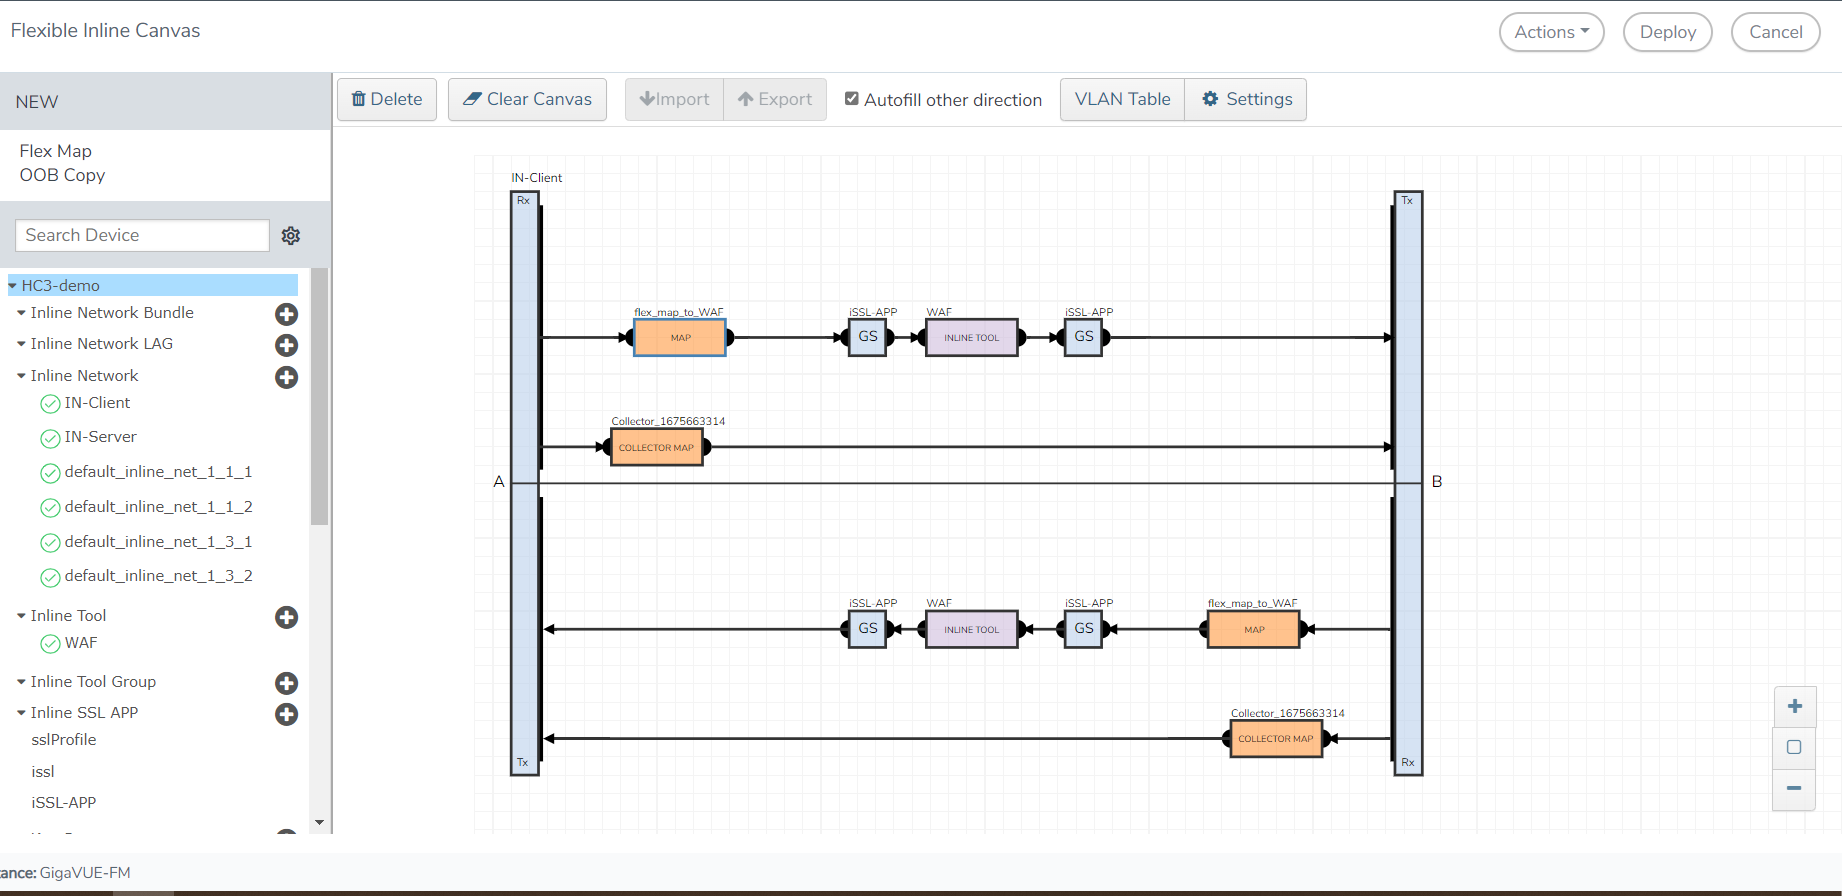The height and width of the screenshot is (896, 1842).
Task: Select the INLINE TOOL node in the lower flow
Action: point(972,629)
